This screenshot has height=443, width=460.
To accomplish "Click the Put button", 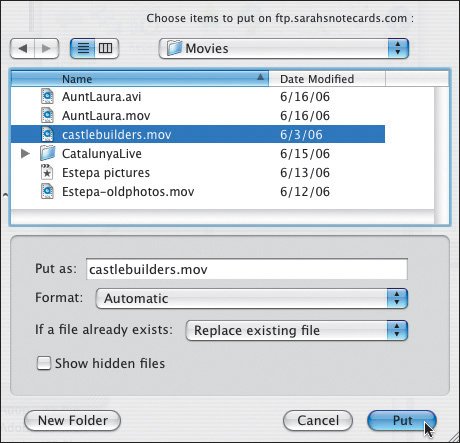I will 402,420.
